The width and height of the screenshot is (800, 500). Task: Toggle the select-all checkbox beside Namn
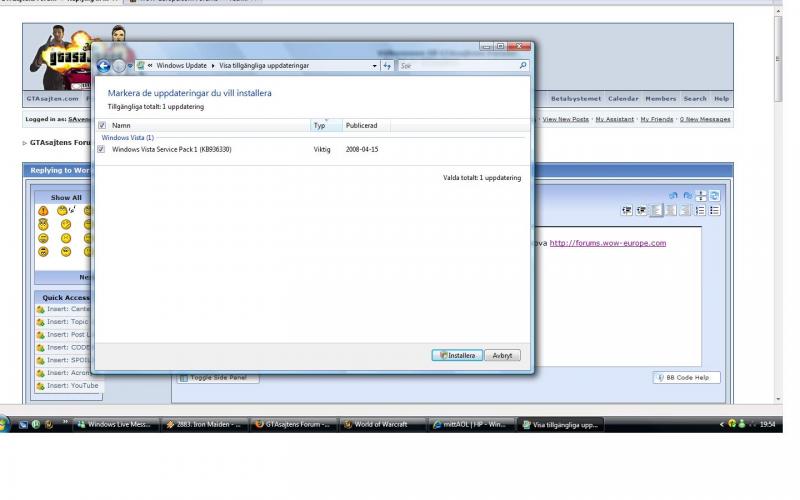pyautogui.click(x=102, y=126)
